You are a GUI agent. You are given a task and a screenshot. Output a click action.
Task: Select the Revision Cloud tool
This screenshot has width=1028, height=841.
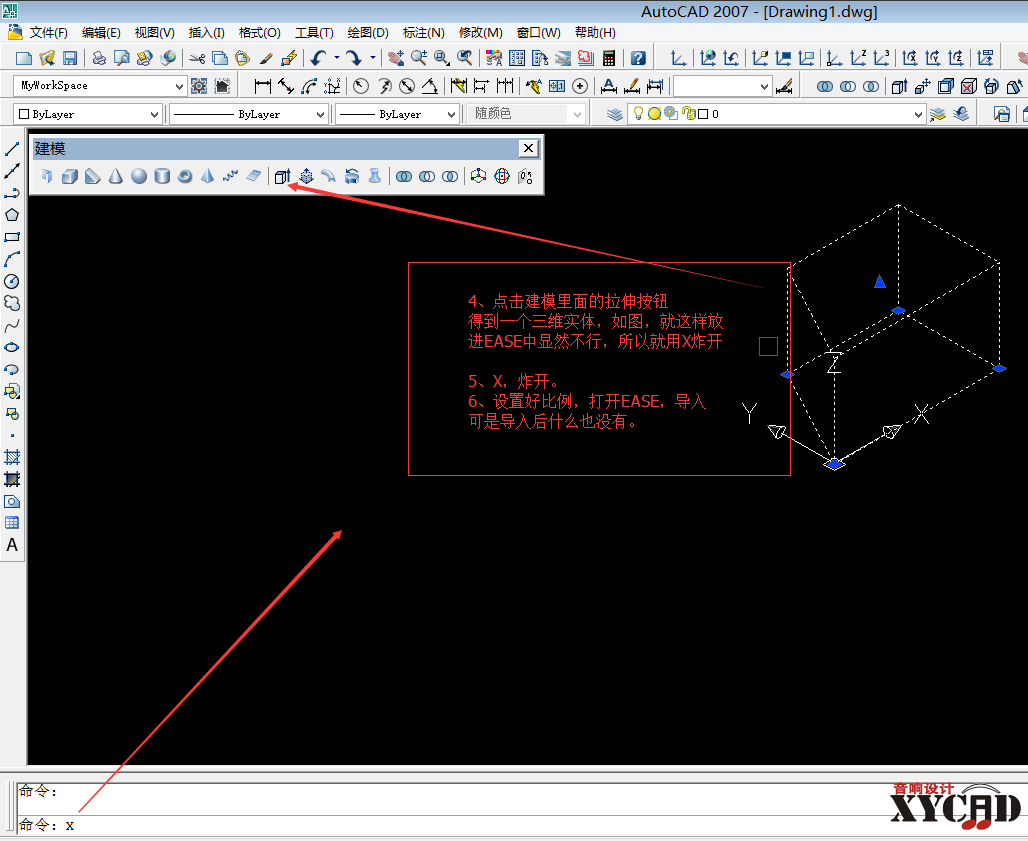12,303
